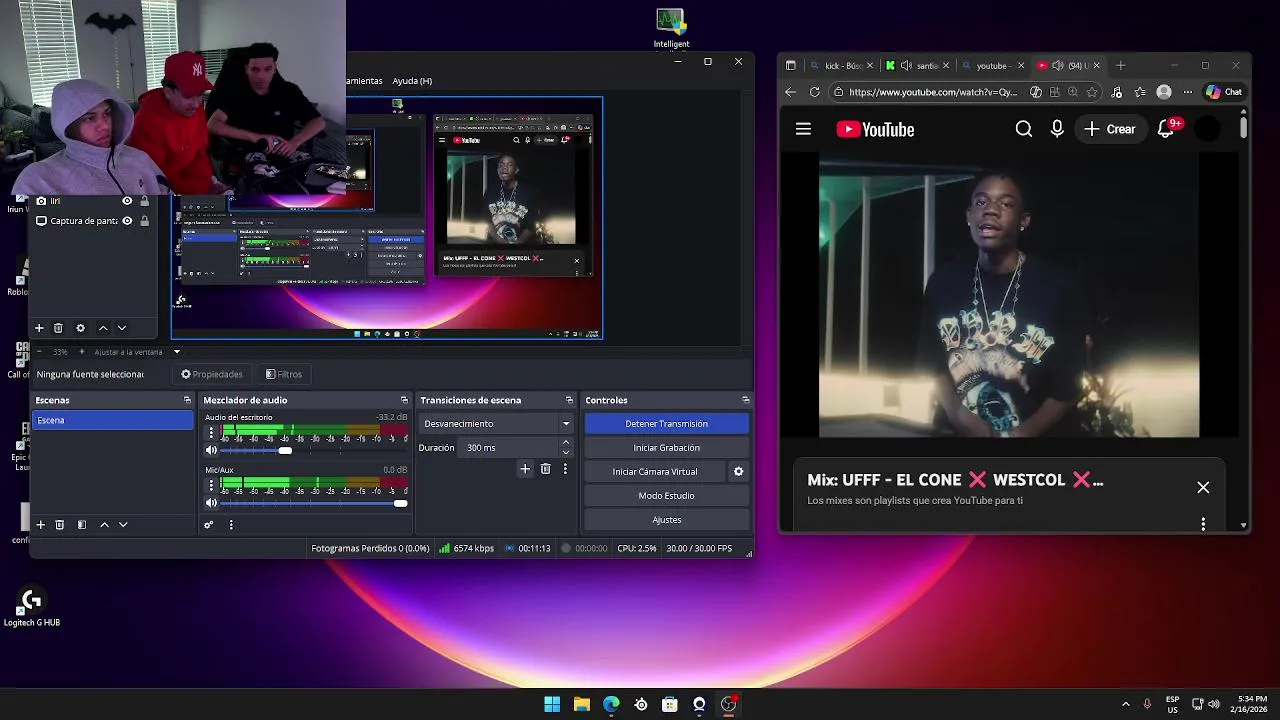Screen dimensions: 1280x720
Task: Delete the selected source with the trash icon in Sources
Action: point(58,328)
